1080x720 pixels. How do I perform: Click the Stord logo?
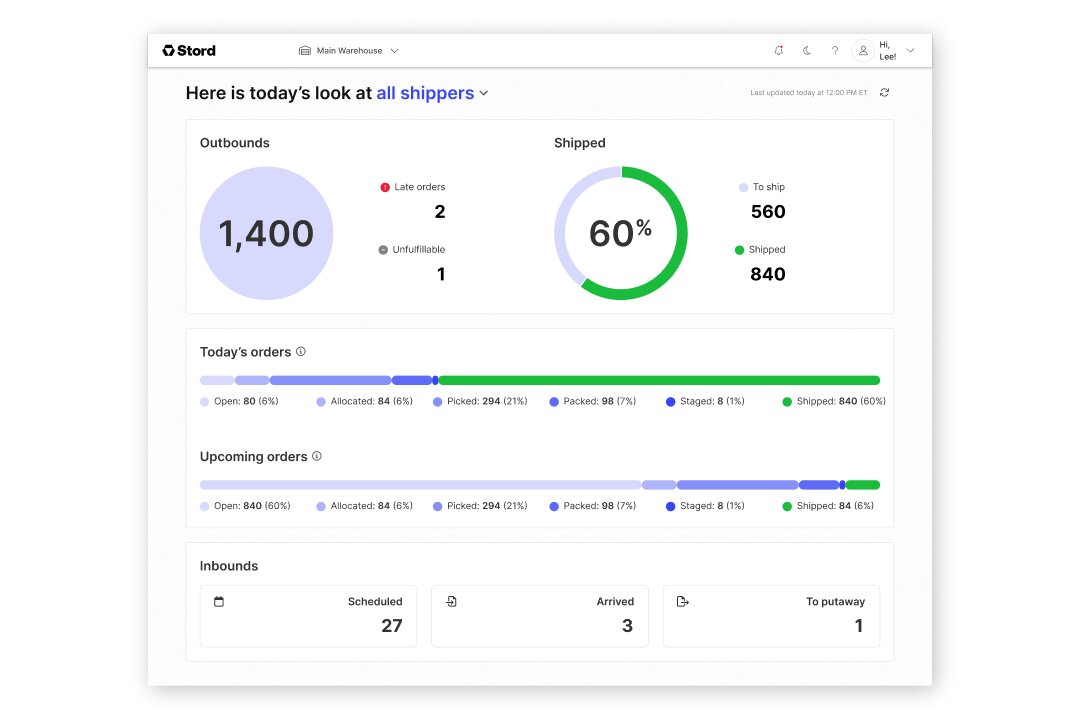click(189, 50)
